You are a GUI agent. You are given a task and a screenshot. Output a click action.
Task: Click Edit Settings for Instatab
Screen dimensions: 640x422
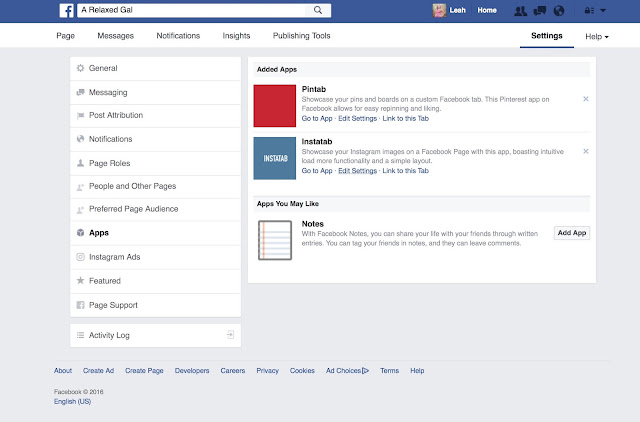tap(357, 171)
